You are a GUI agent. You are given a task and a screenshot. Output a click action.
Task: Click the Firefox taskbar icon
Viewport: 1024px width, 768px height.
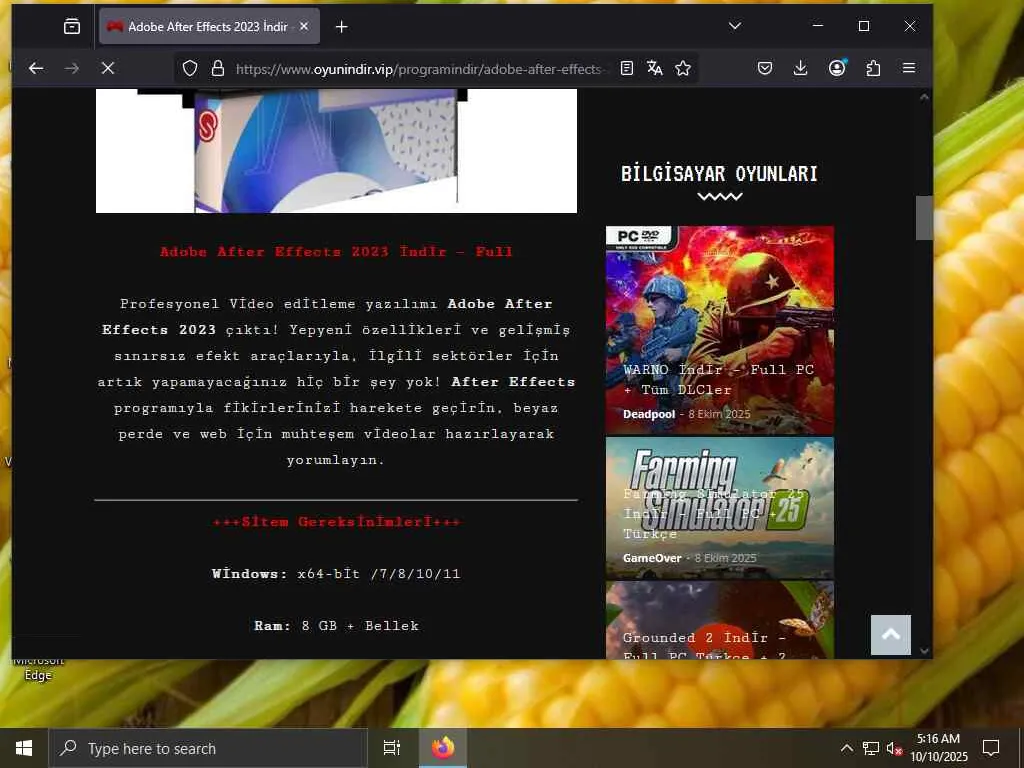(x=443, y=748)
